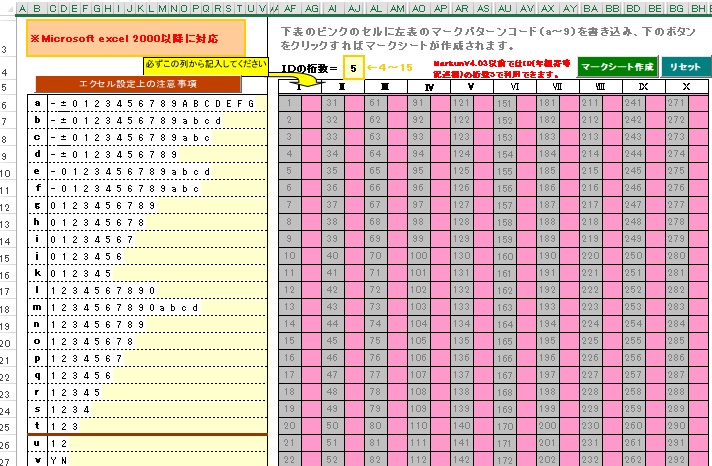This screenshot has width=712, height=466.
Task: Click column header AM
Action: click(x=397, y=8)
